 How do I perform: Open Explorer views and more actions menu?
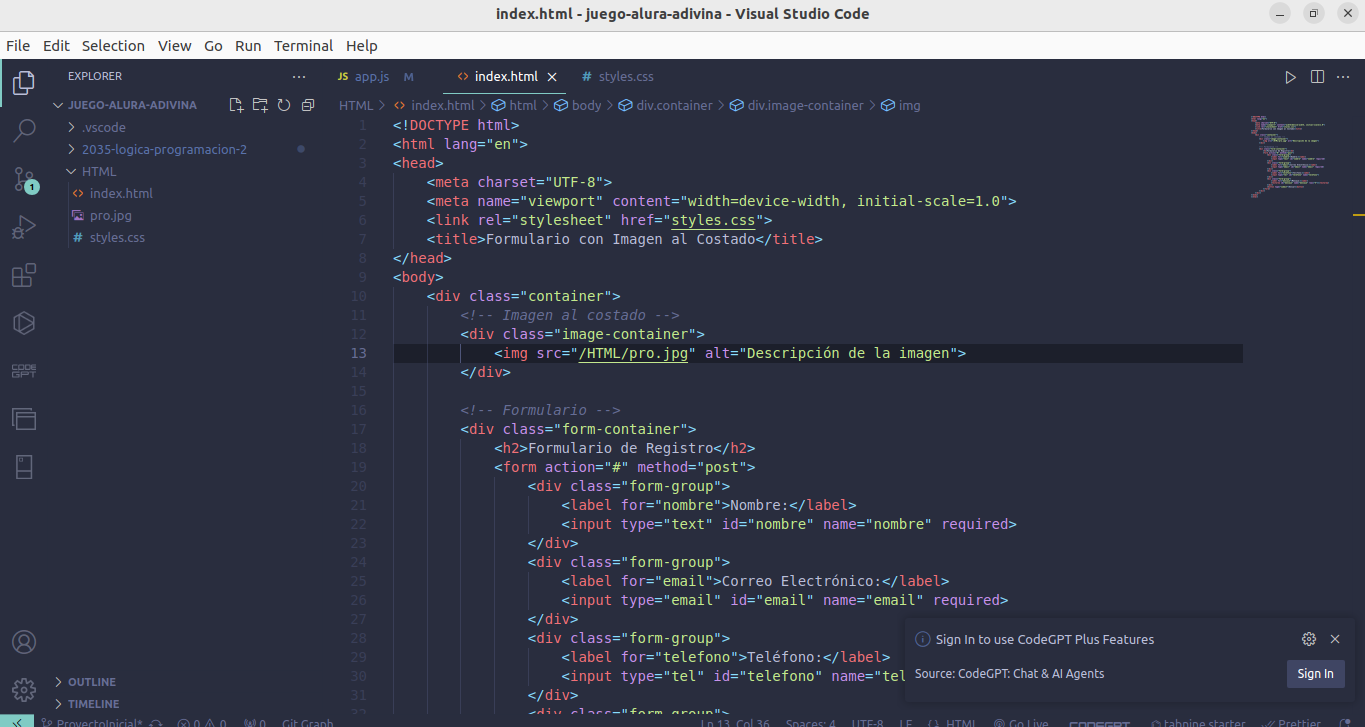tap(299, 76)
